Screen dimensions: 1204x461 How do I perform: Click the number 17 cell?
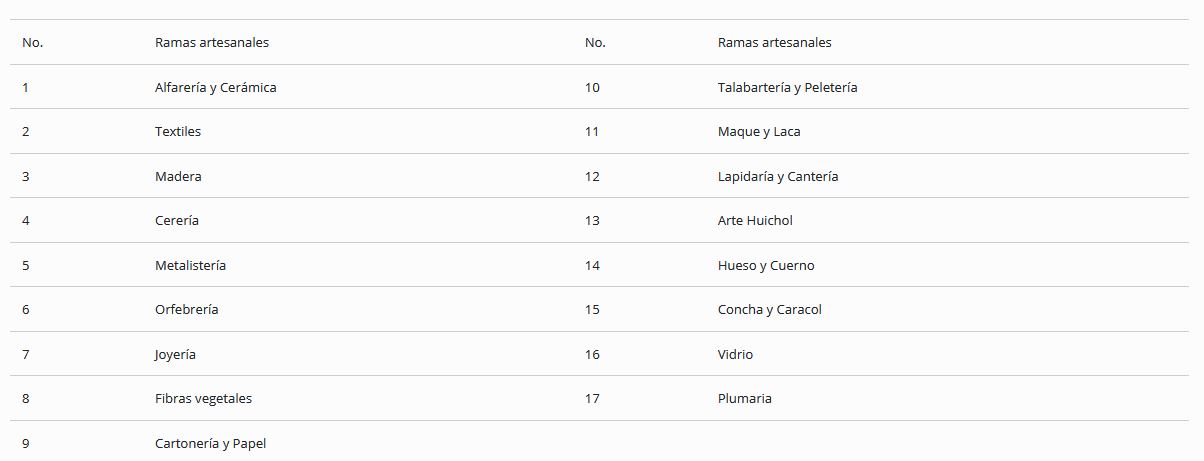593,398
